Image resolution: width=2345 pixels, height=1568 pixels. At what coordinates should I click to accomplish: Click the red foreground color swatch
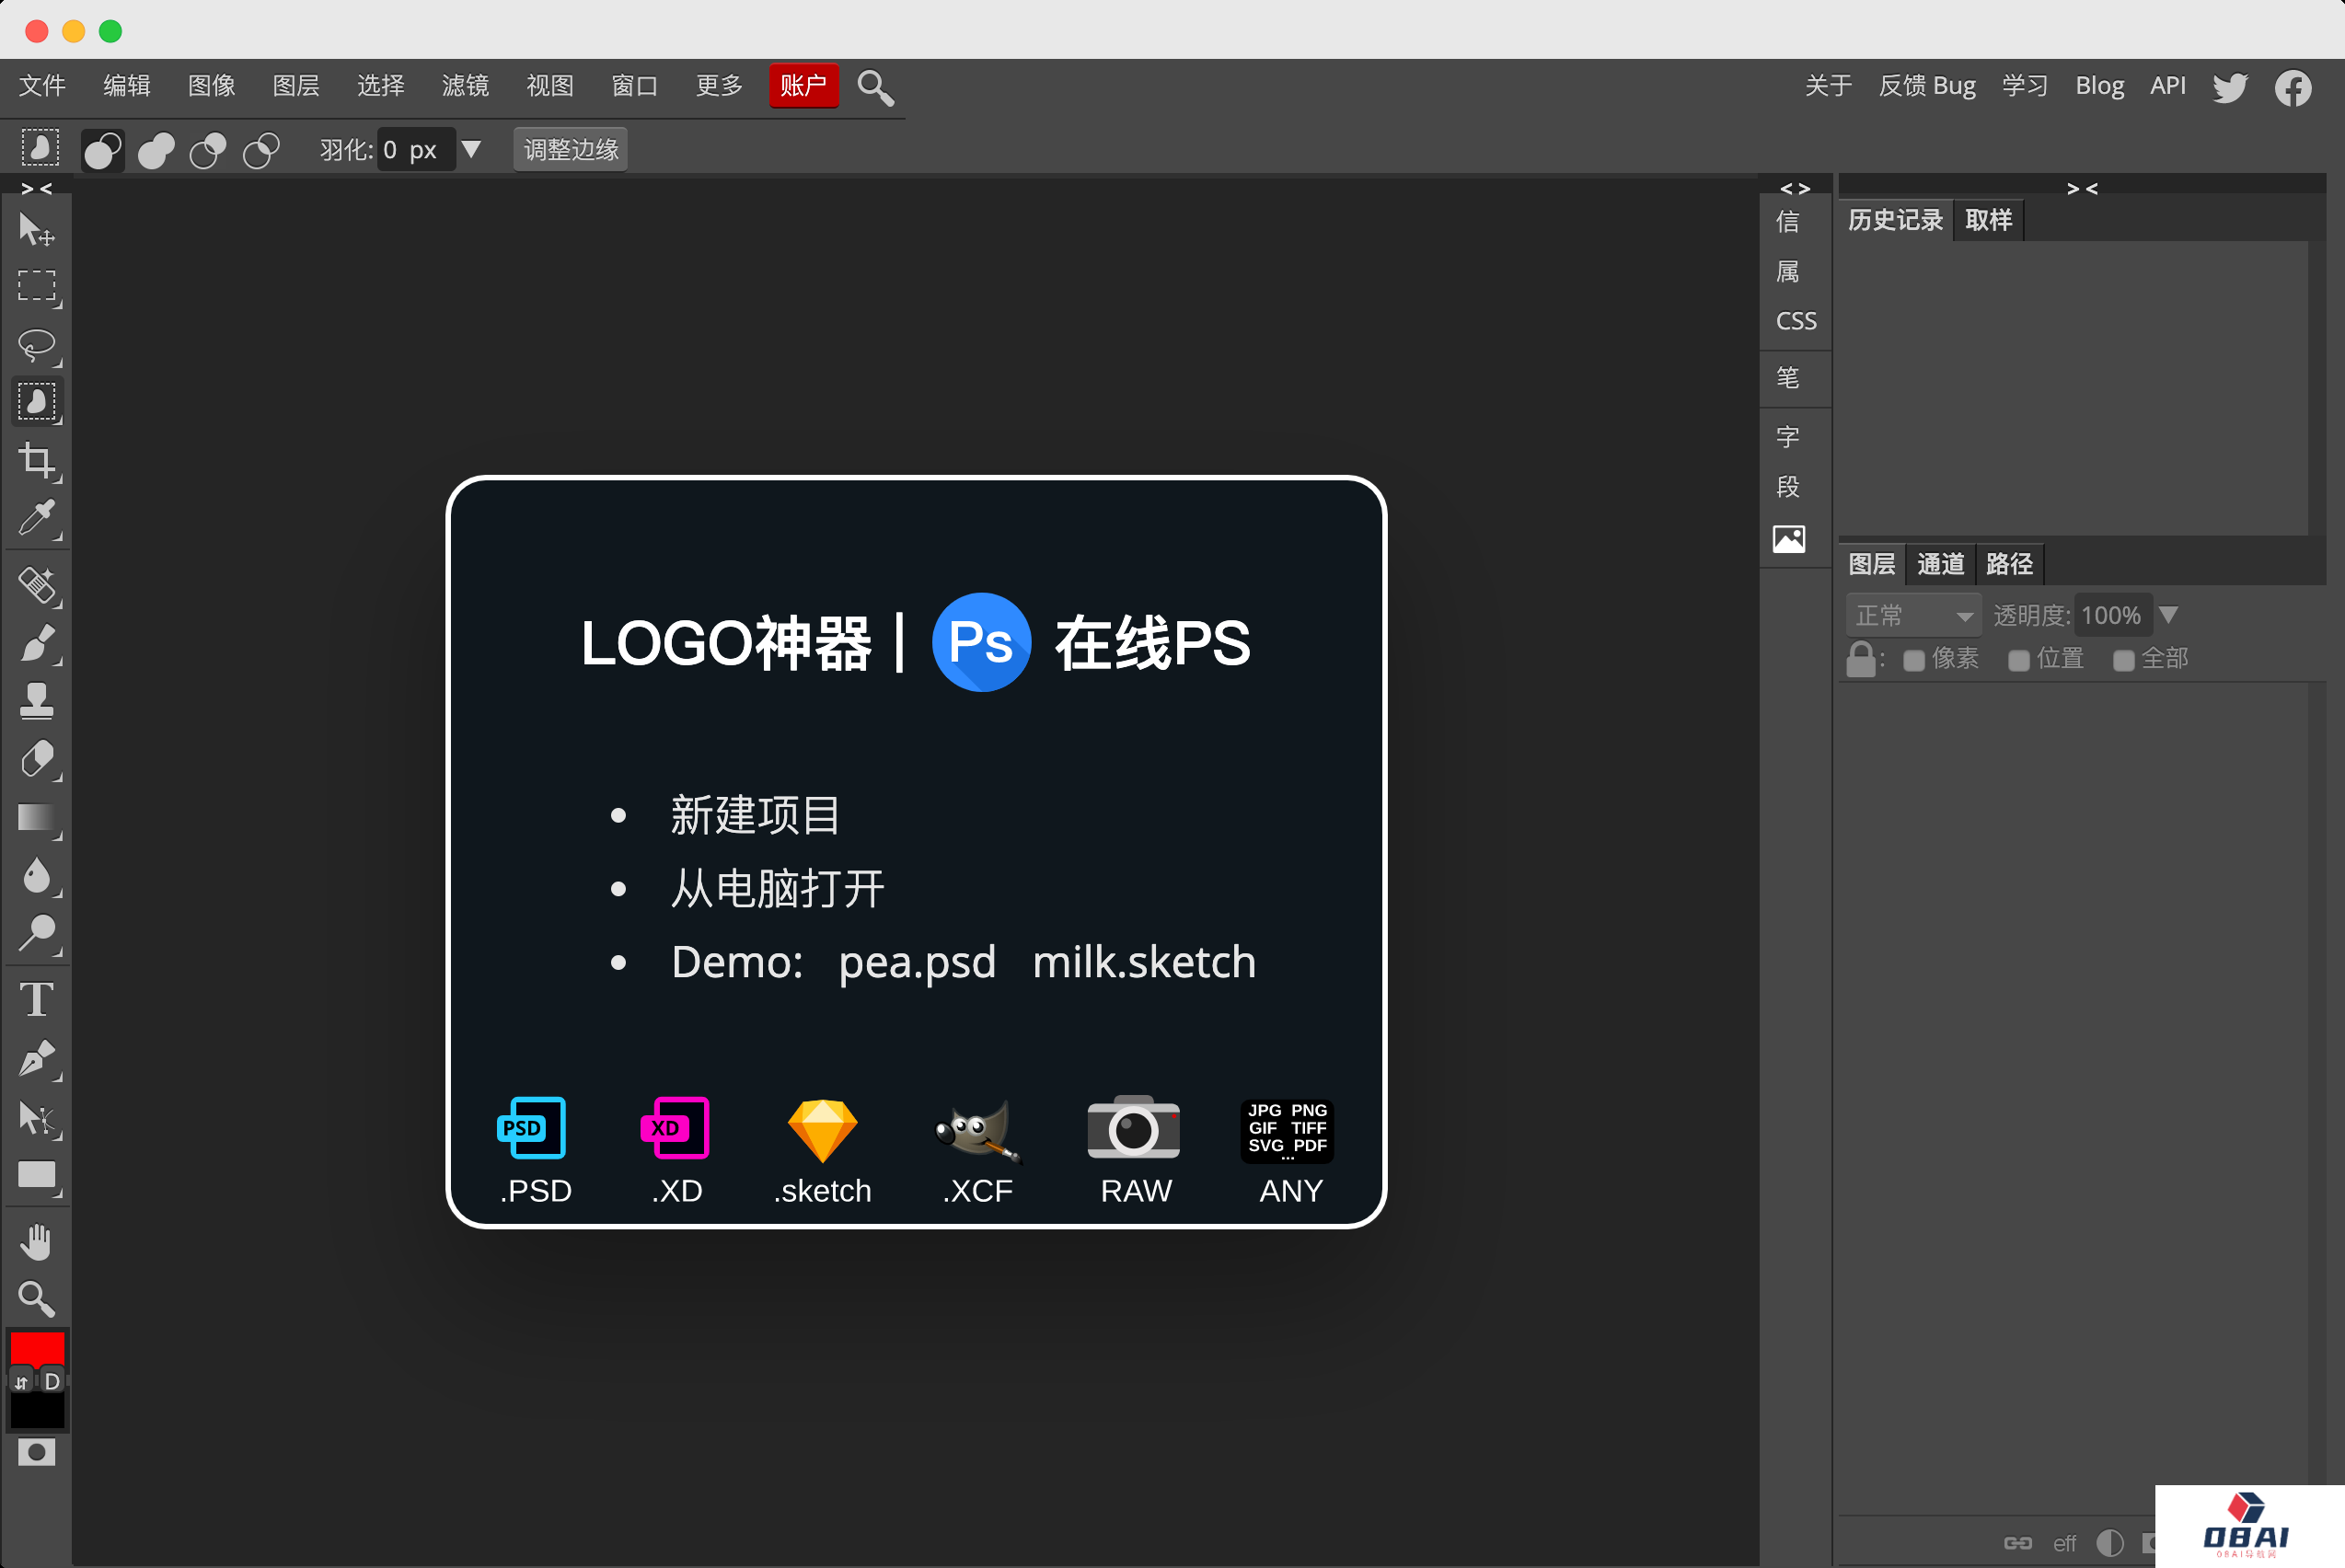tap(37, 1350)
